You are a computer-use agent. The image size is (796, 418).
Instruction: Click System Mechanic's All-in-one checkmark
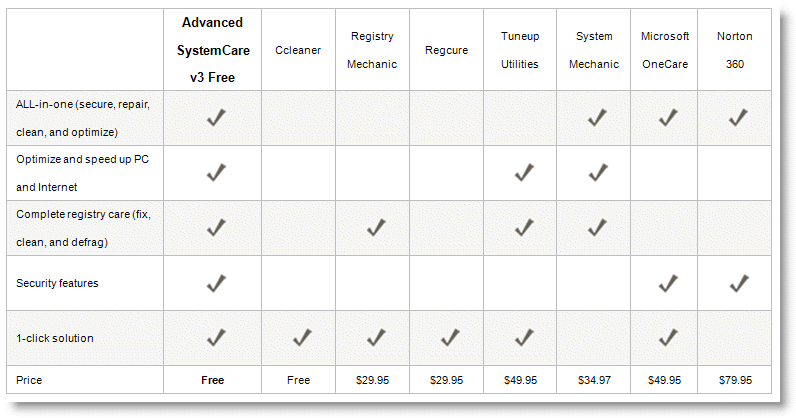tap(597, 118)
